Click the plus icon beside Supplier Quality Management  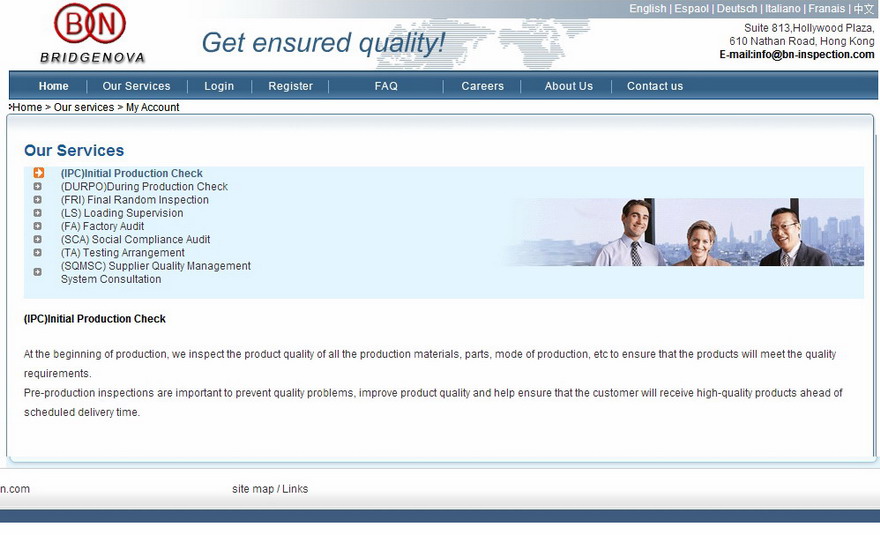(38, 272)
